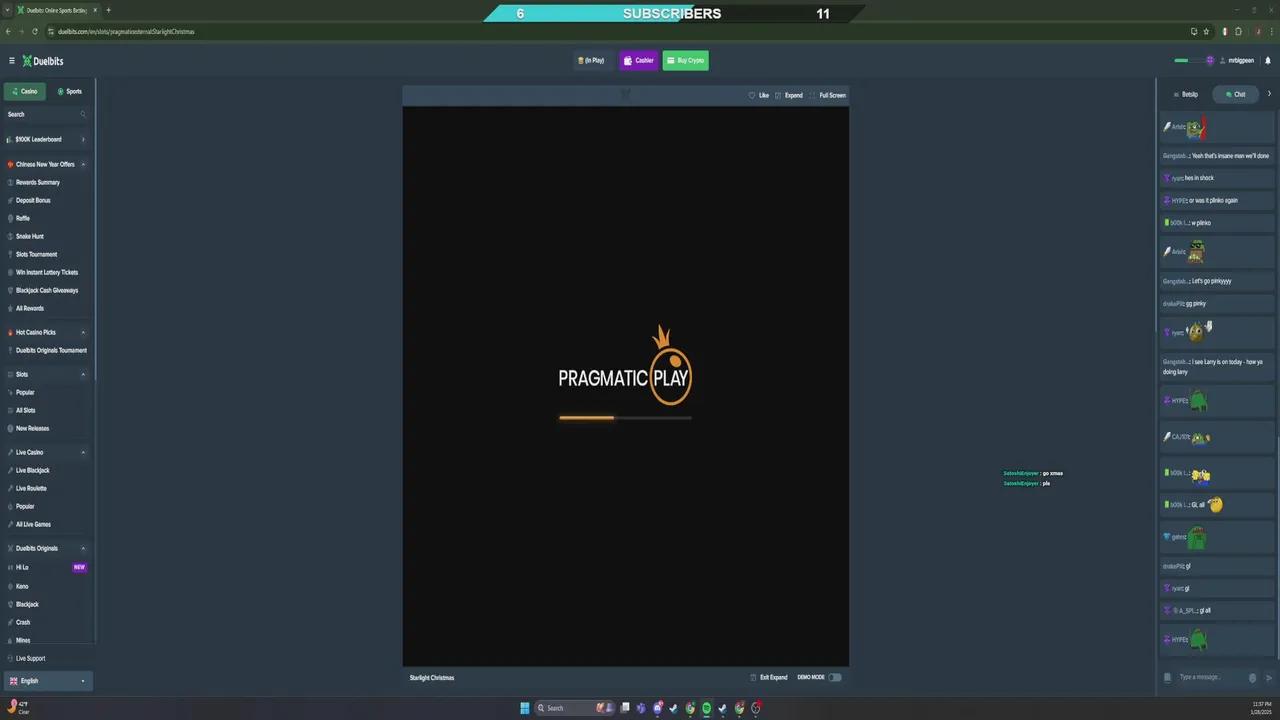The image size is (1280, 720).
Task: Open the $100K Leaderboard link
Action: tap(46, 140)
